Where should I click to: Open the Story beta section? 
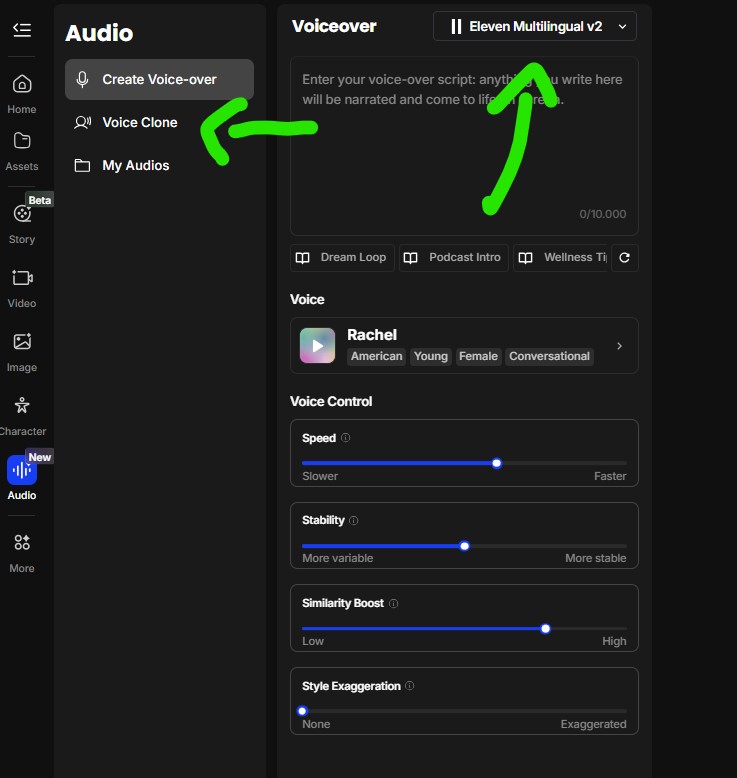click(22, 223)
